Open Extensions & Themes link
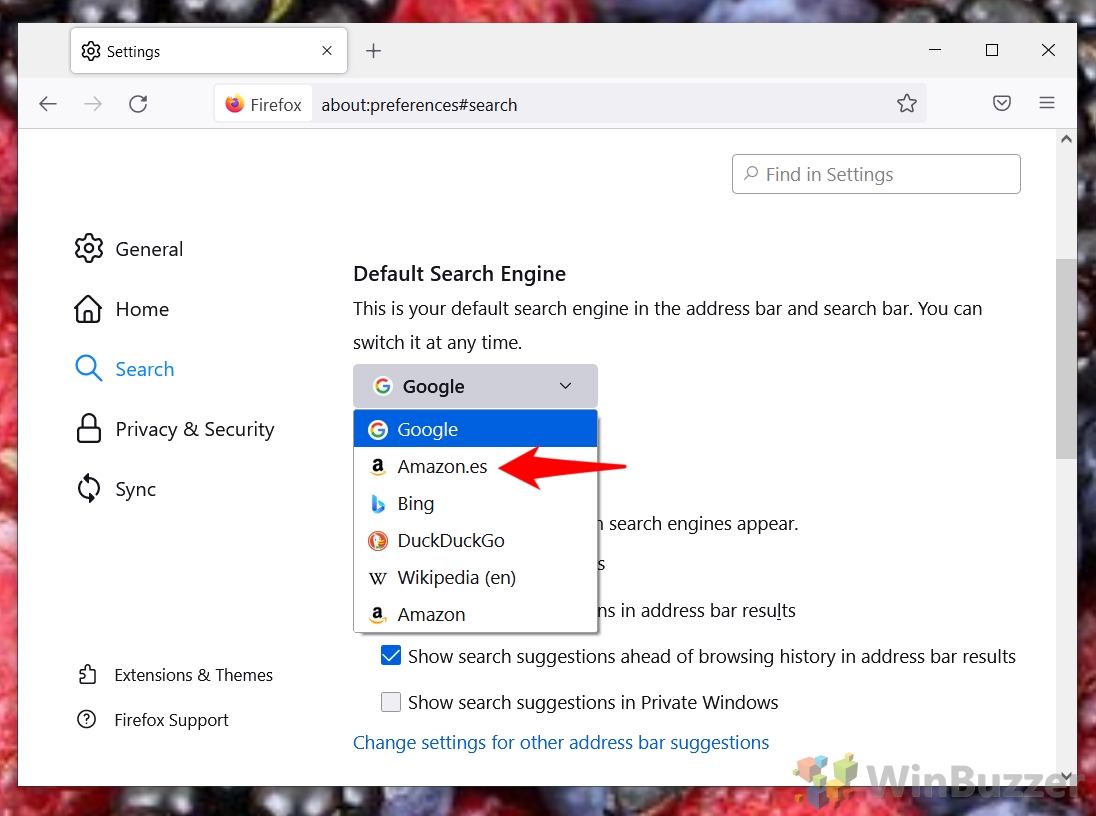1096x816 pixels. [175, 675]
